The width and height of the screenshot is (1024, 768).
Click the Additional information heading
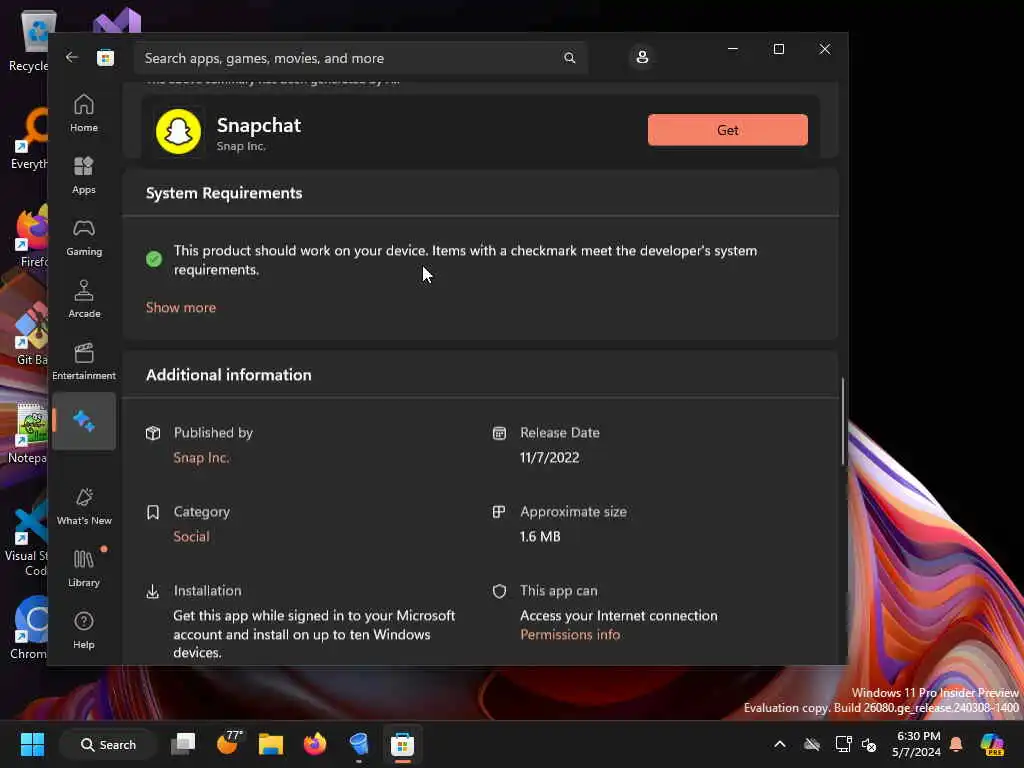pyautogui.click(x=229, y=375)
